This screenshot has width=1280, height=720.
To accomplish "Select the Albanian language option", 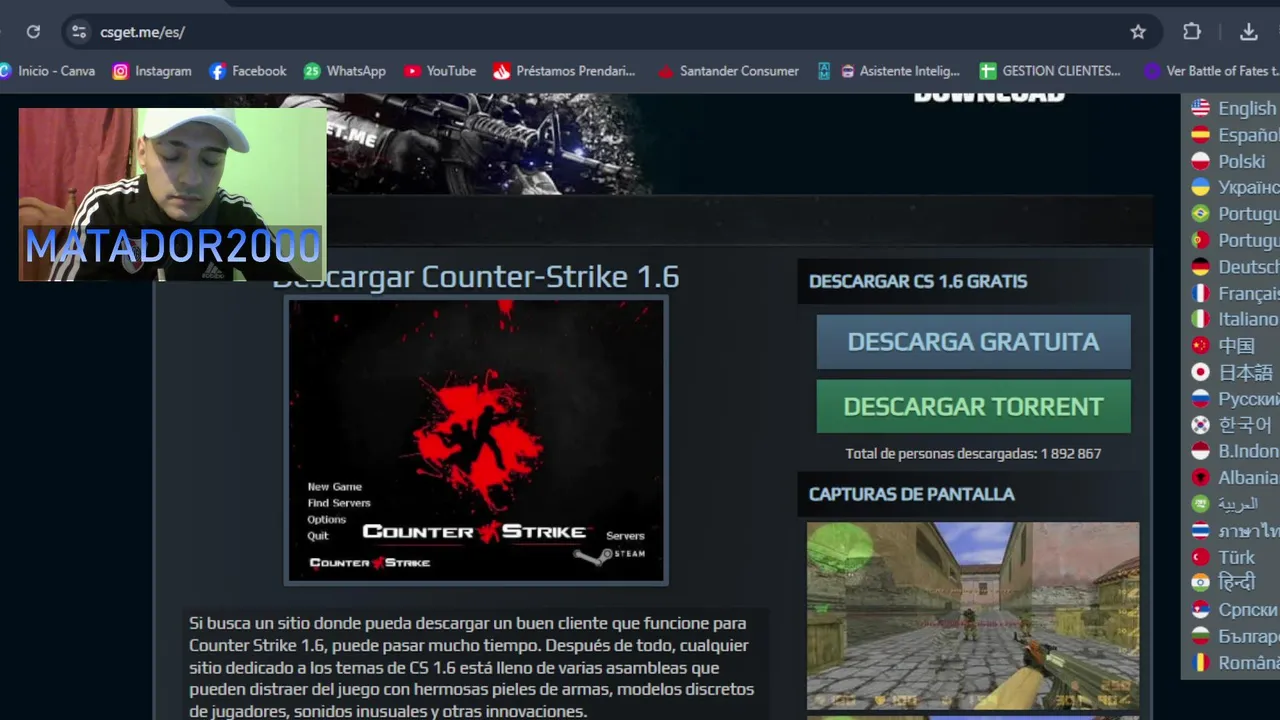I will (x=1235, y=478).
